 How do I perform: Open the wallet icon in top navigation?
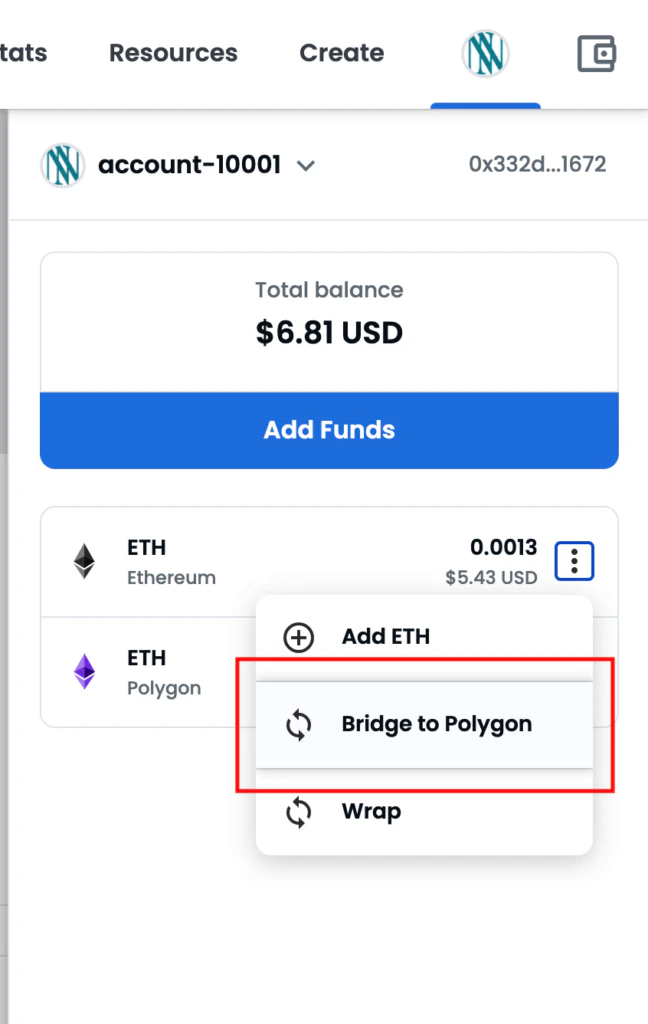(596, 54)
